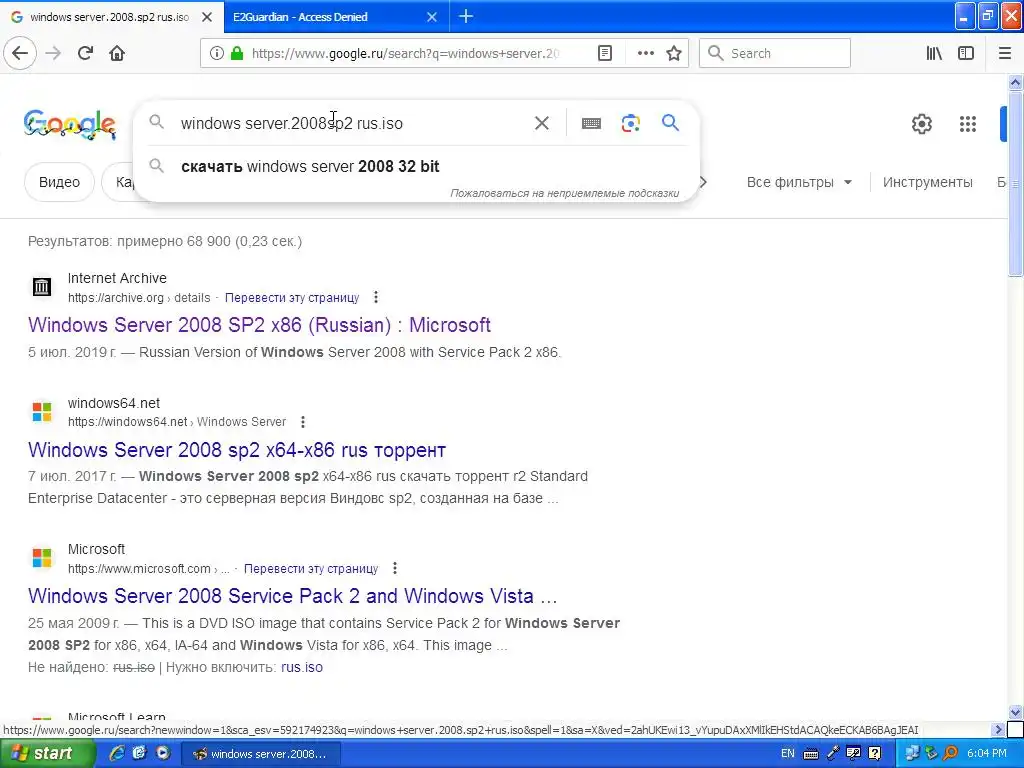This screenshot has height=768, width=1024.
Task: Launch Windows Media Player from quick launch
Action: pos(163,753)
